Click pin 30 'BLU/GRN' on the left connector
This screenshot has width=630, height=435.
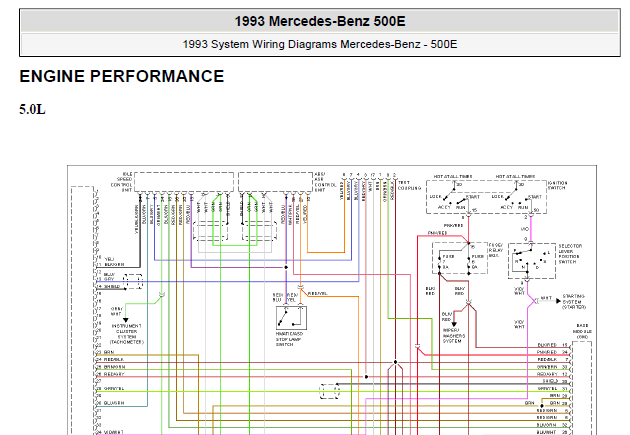coord(110,403)
